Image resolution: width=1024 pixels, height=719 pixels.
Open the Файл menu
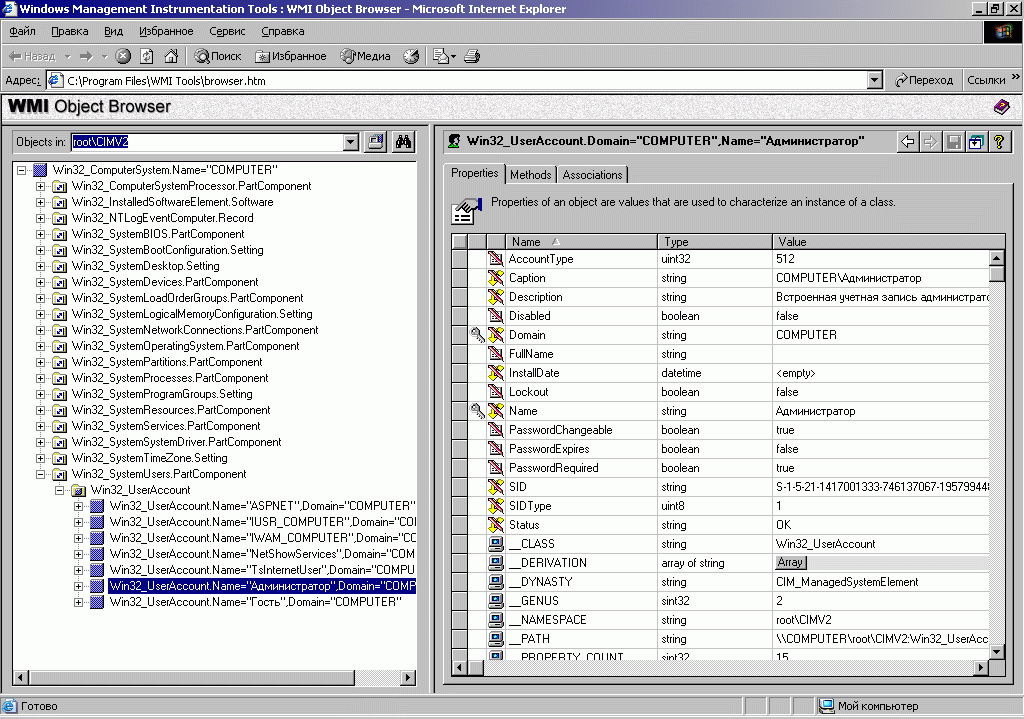(22, 31)
